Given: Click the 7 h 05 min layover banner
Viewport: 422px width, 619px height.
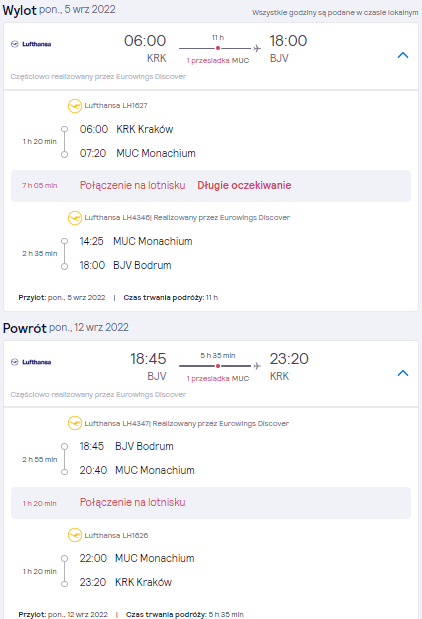Looking at the screenshot, I should [x=211, y=186].
